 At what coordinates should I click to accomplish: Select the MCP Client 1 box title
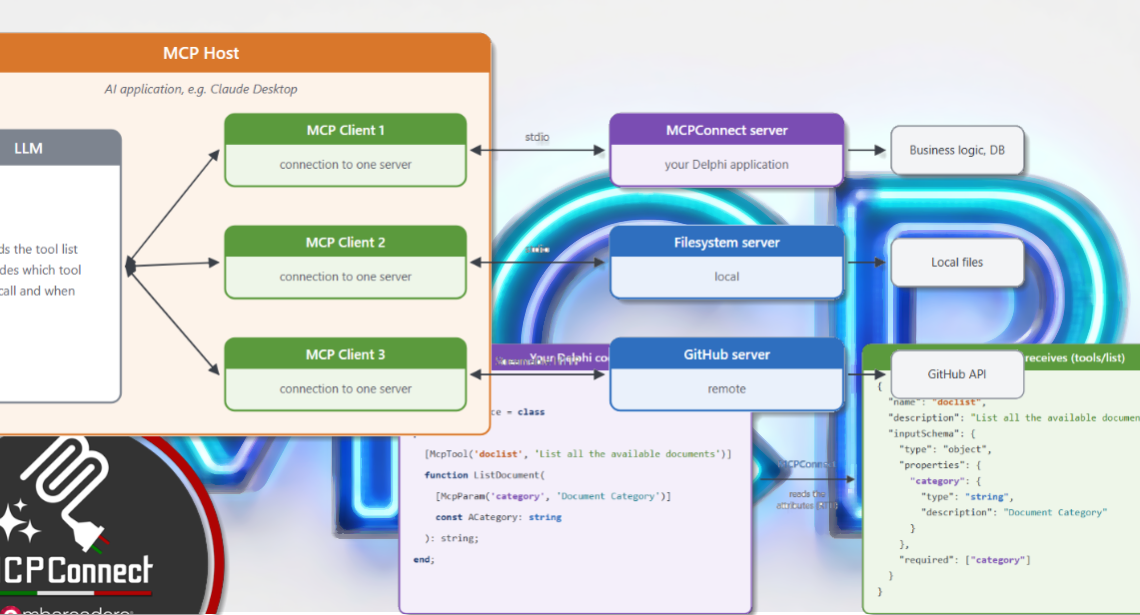point(345,130)
